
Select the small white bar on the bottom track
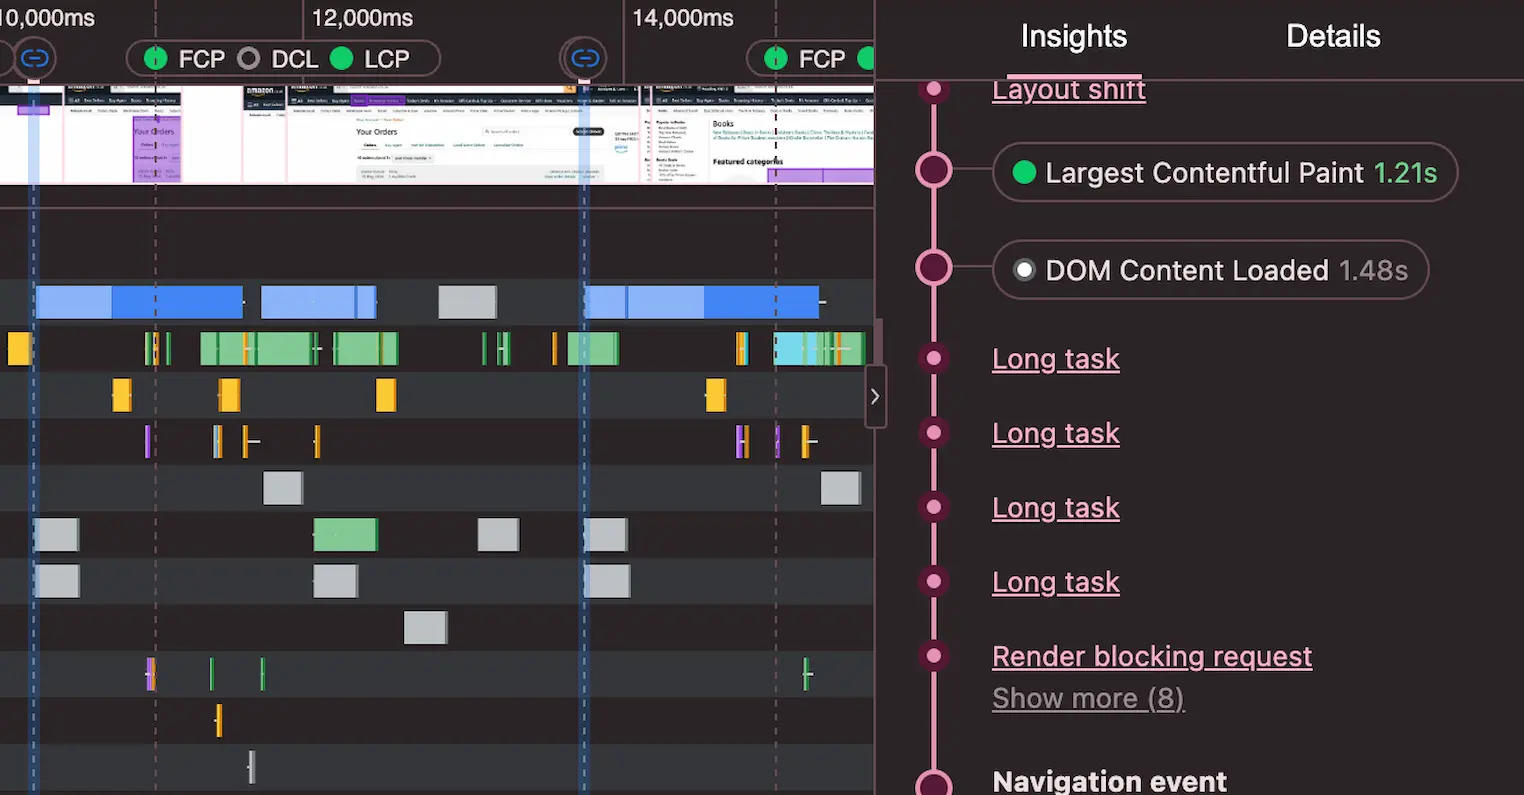pyautogui.click(x=251, y=768)
